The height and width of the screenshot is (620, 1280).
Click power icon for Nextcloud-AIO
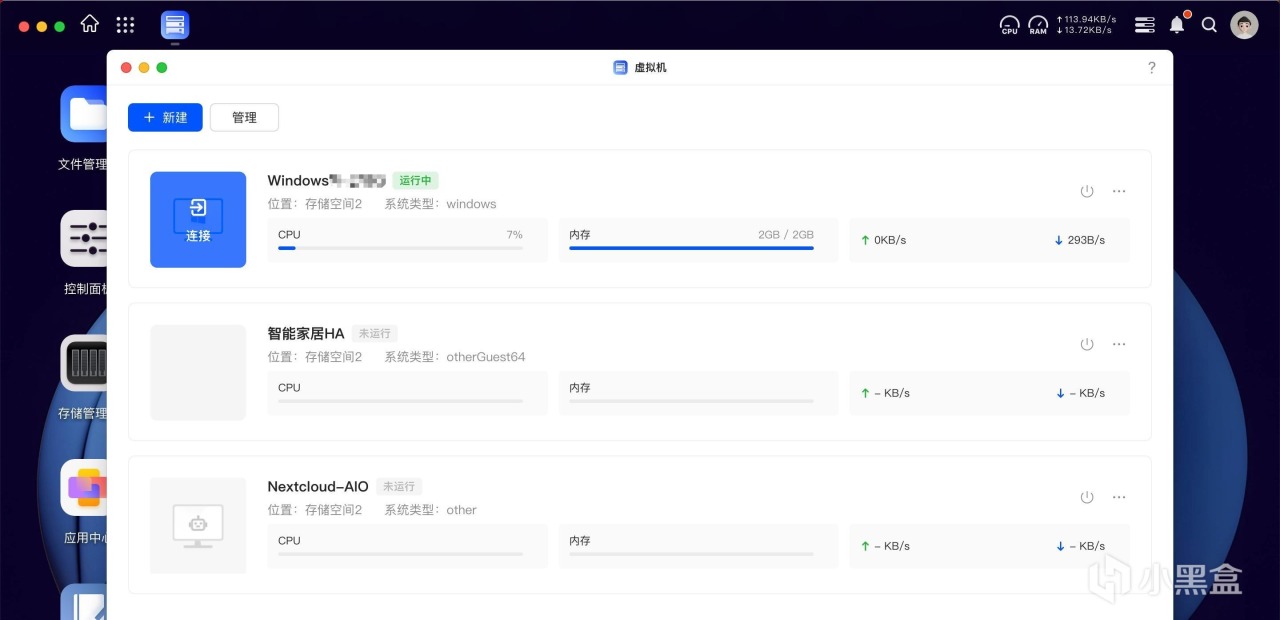point(1087,497)
